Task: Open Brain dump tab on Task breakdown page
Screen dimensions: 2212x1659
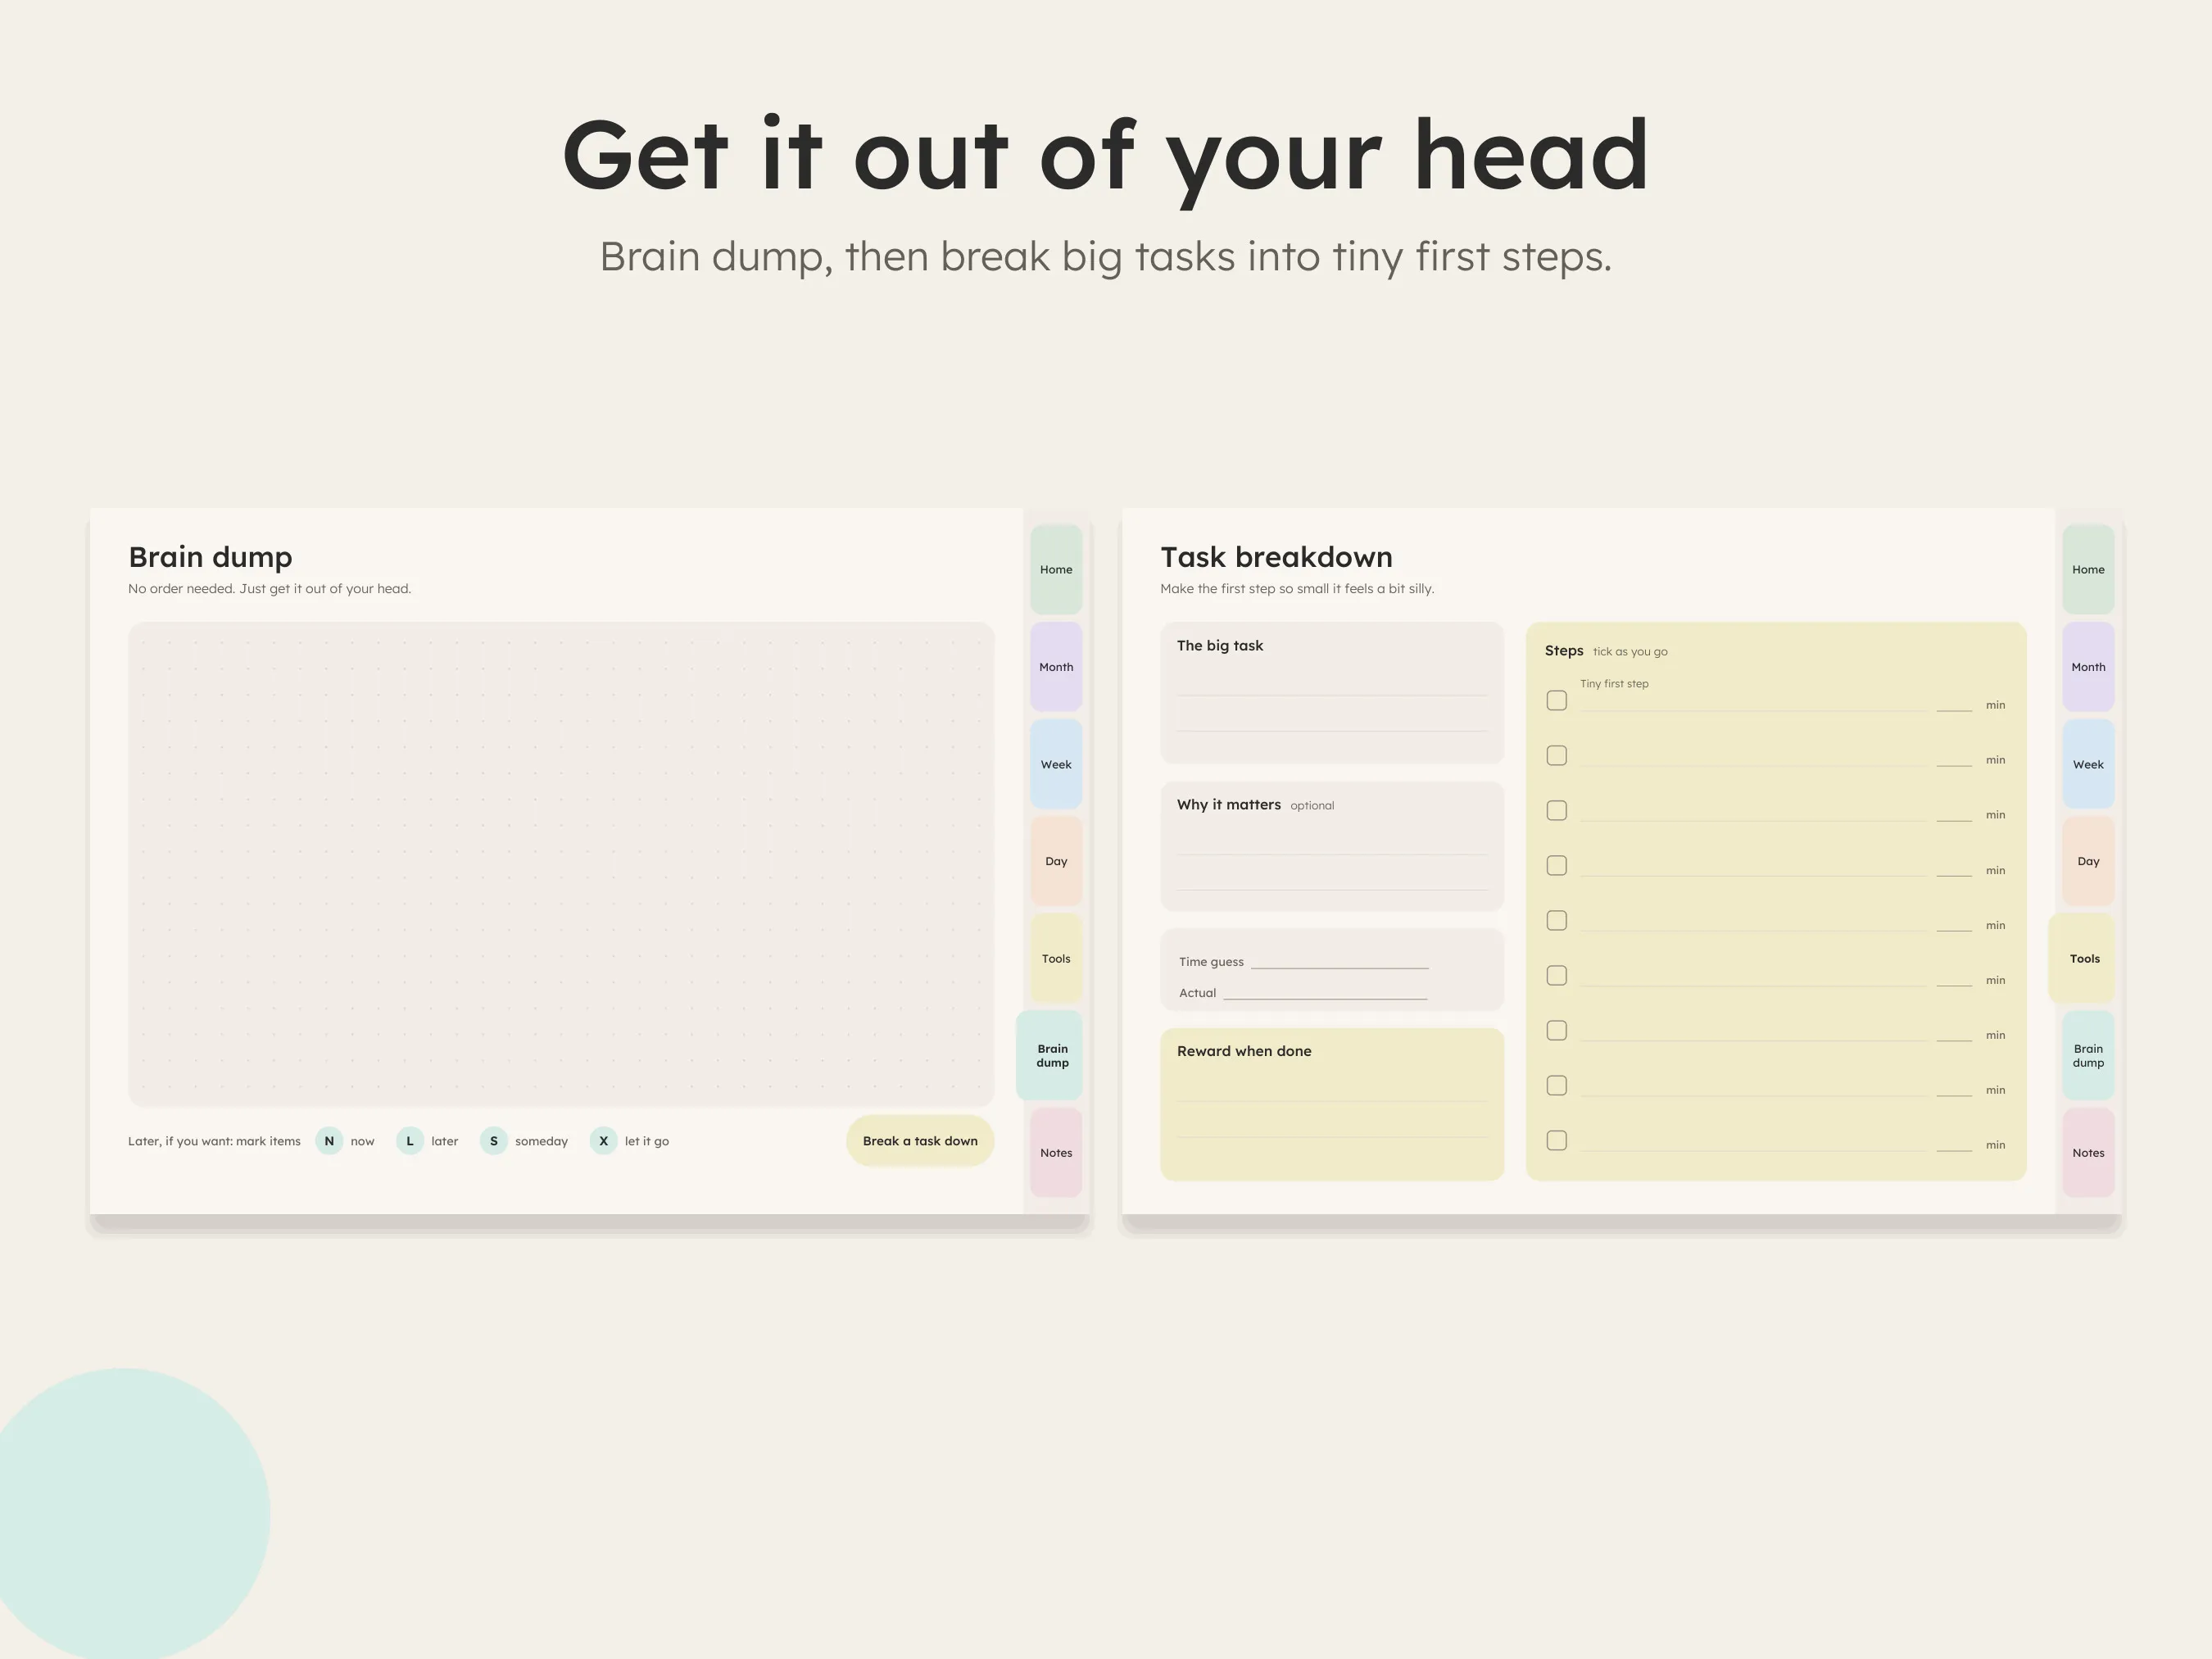Action: pyautogui.click(x=2088, y=1056)
